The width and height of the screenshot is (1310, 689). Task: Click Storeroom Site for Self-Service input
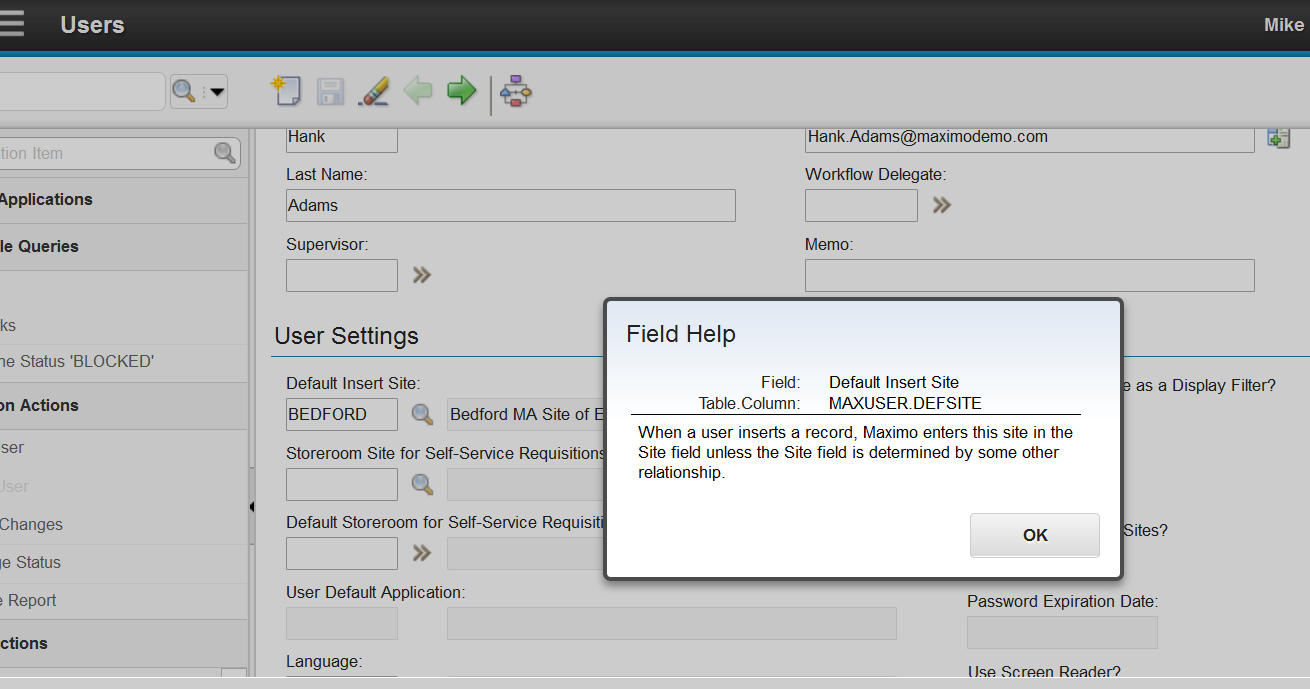click(x=342, y=484)
